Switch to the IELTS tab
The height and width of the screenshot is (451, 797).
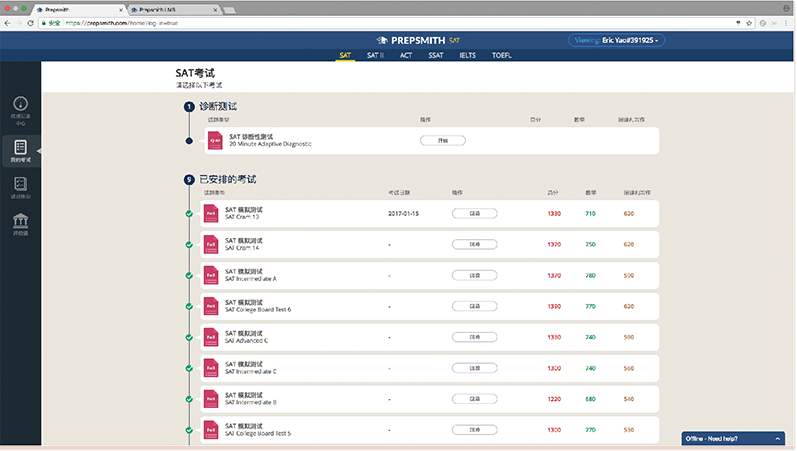(468, 55)
